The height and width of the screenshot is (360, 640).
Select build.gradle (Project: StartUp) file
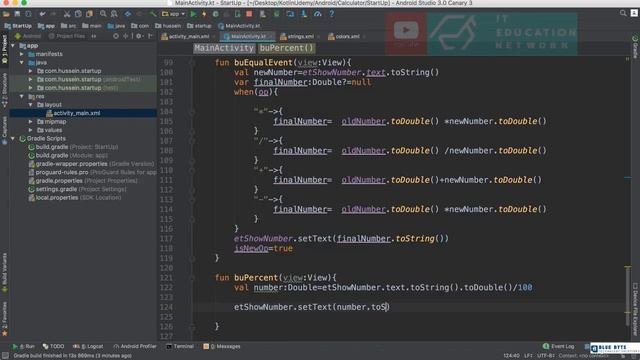[x=73, y=147]
